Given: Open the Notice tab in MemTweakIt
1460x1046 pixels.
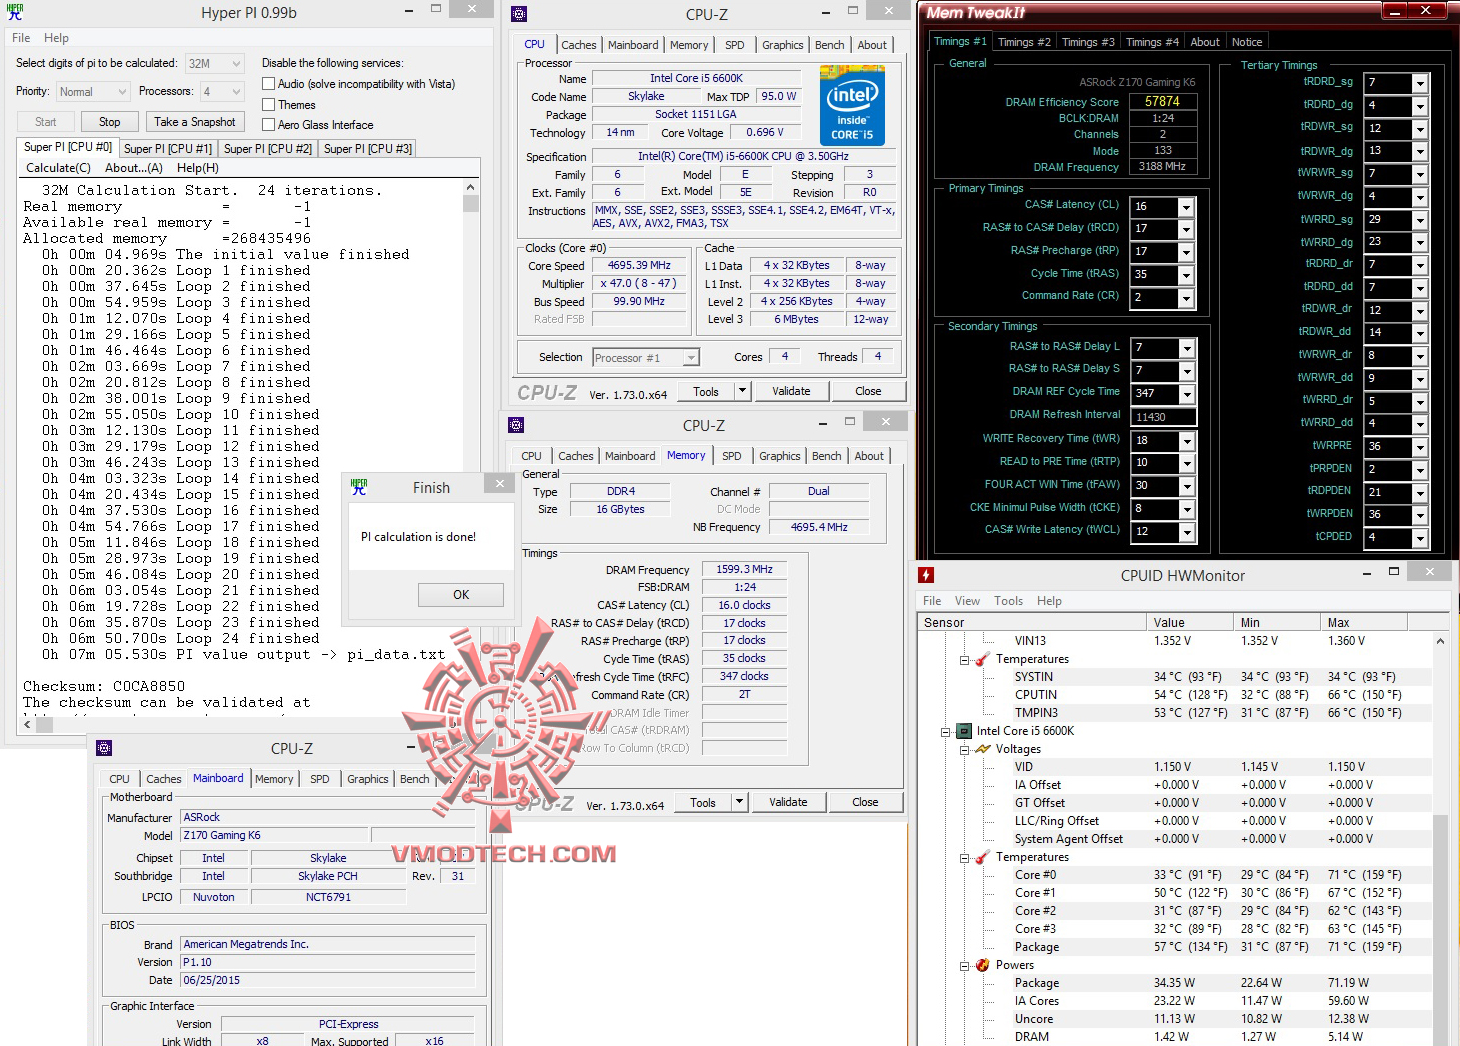Looking at the screenshot, I should 1247,42.
